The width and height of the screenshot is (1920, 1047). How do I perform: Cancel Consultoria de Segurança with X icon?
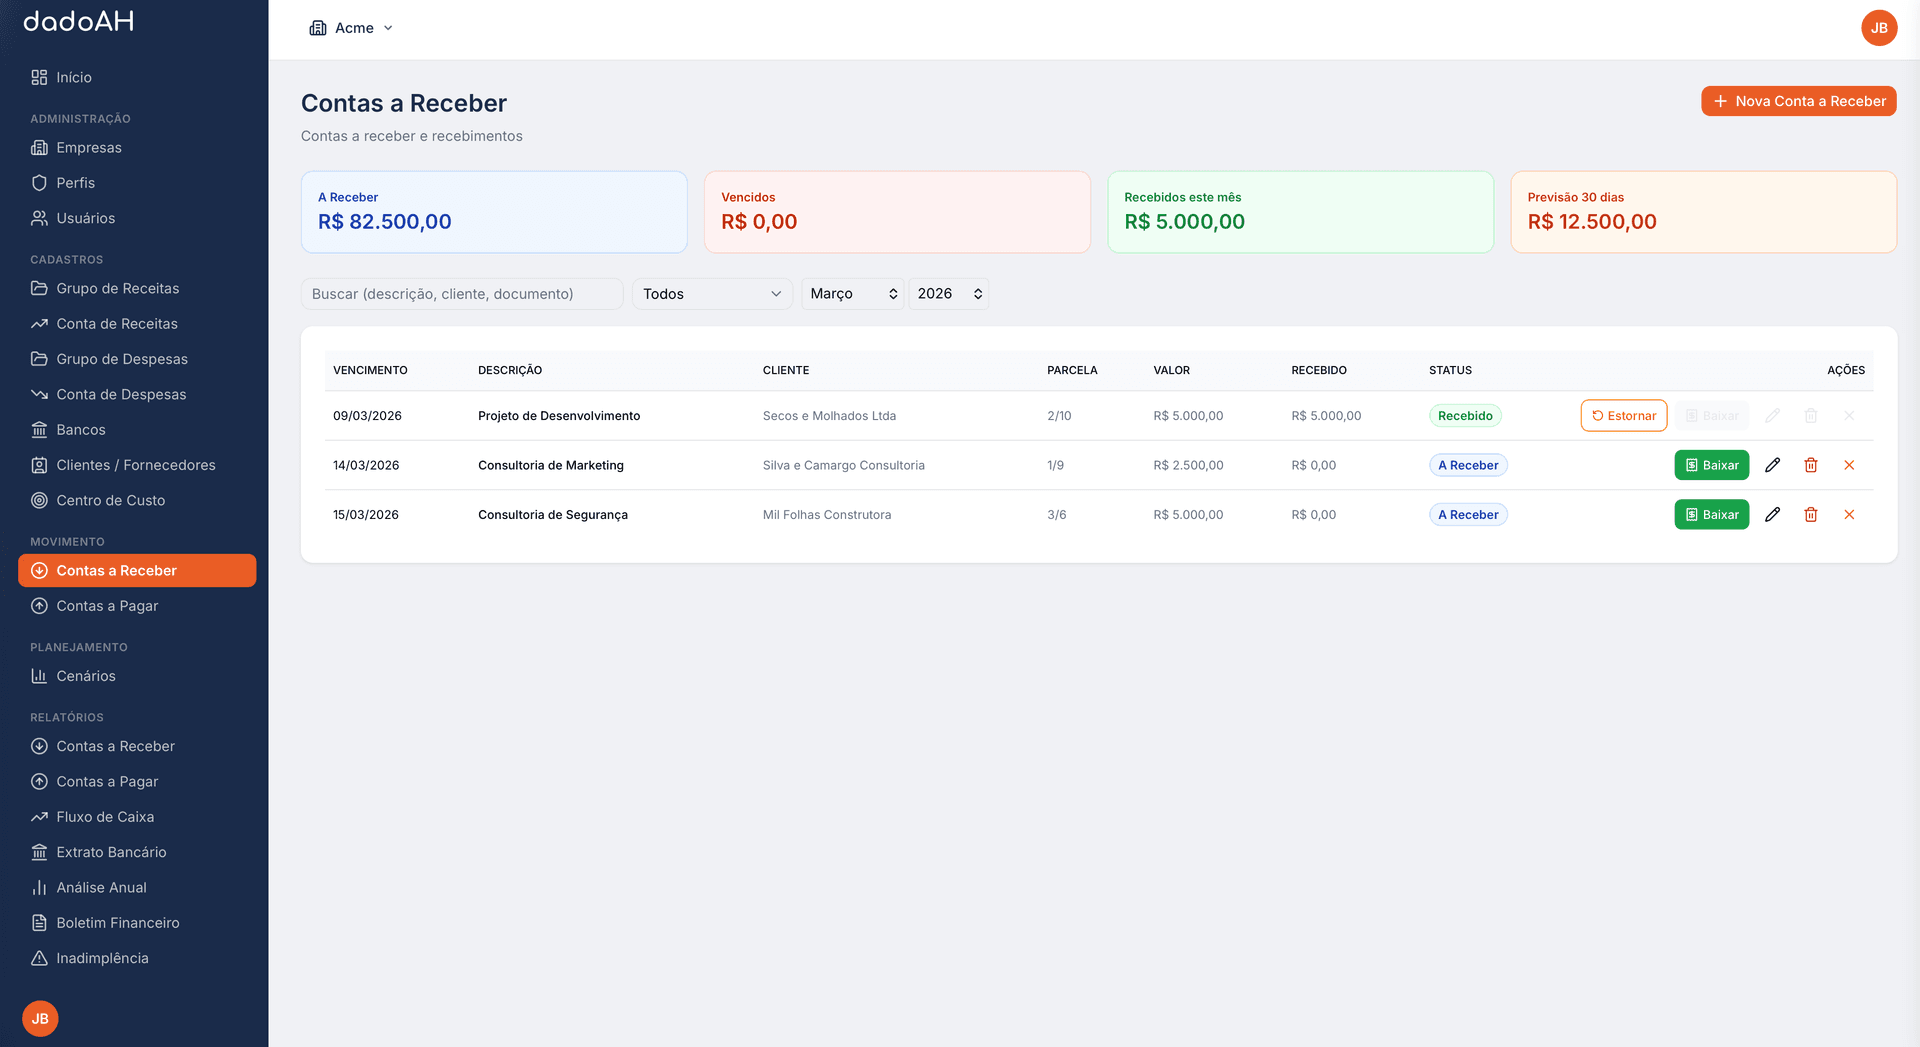pyautogui.click(x=1848, y=515)
